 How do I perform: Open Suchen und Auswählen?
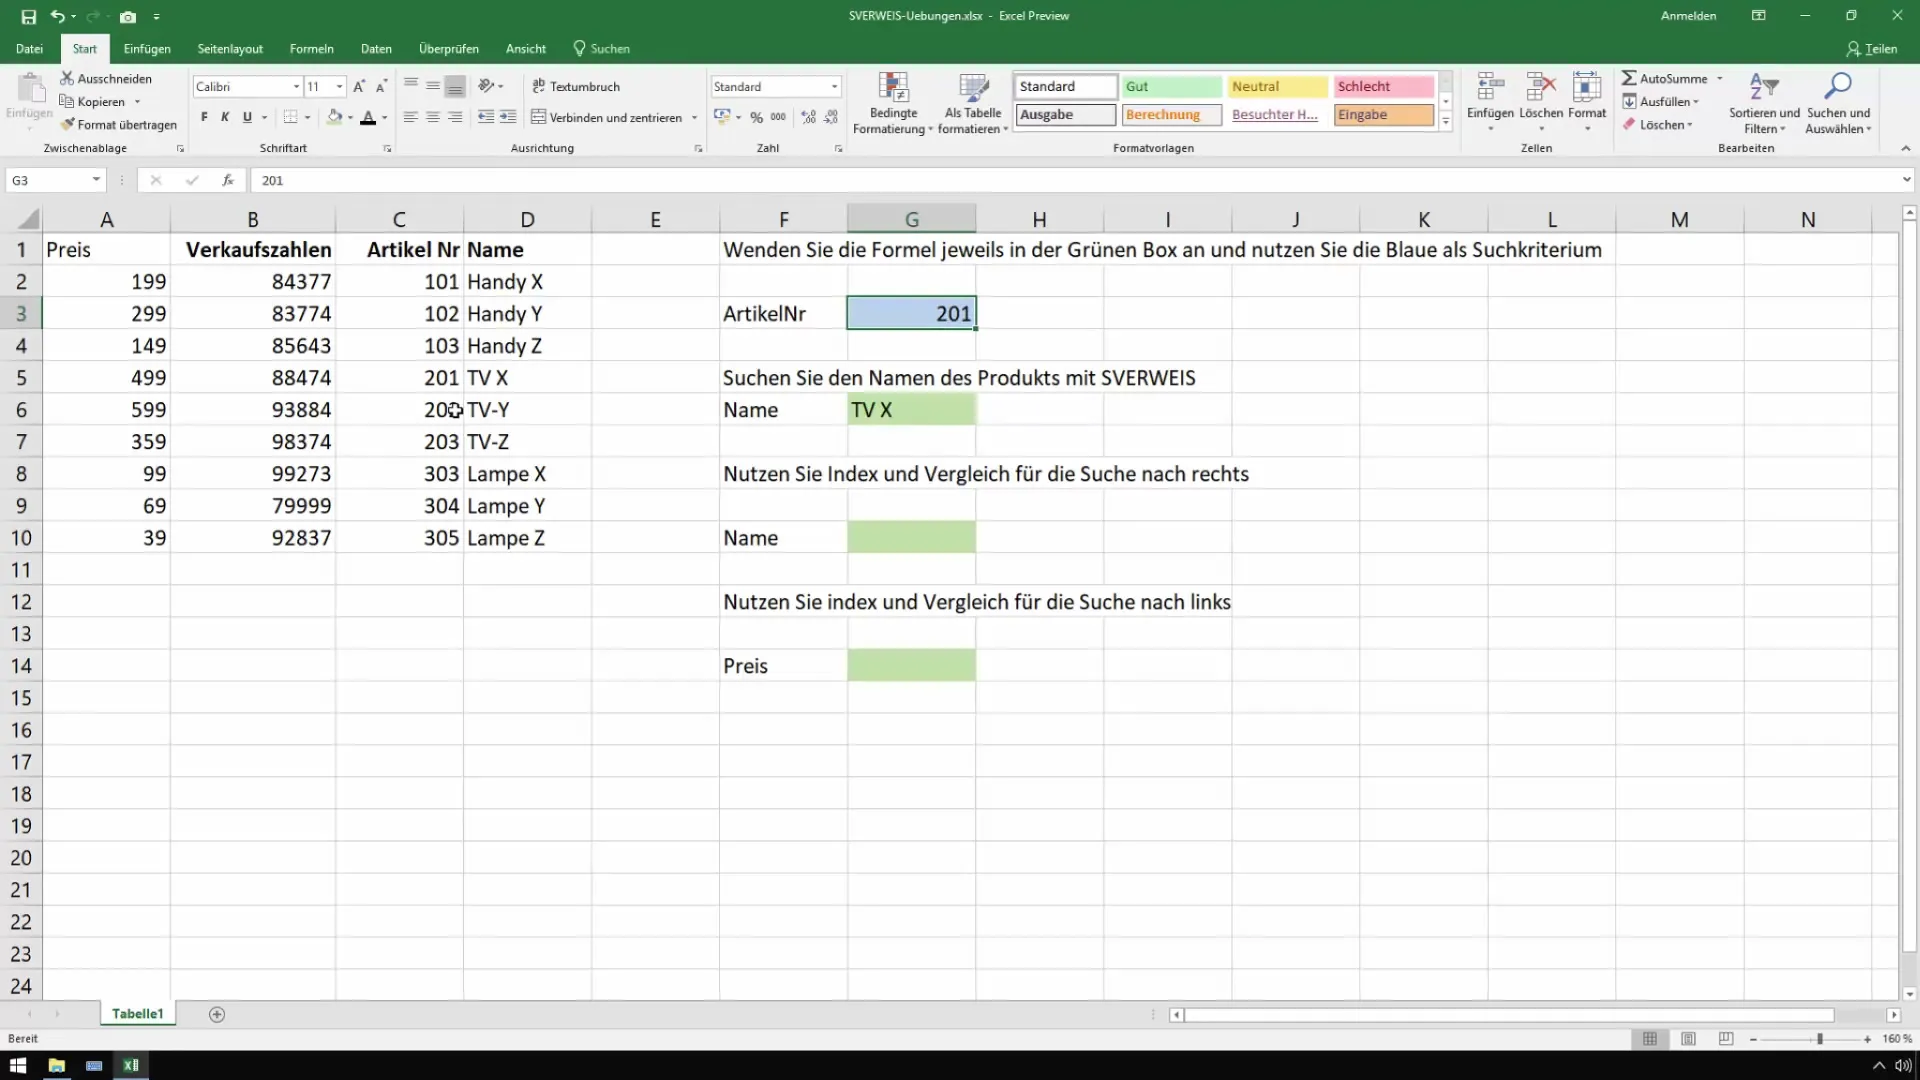(1838, 103)
